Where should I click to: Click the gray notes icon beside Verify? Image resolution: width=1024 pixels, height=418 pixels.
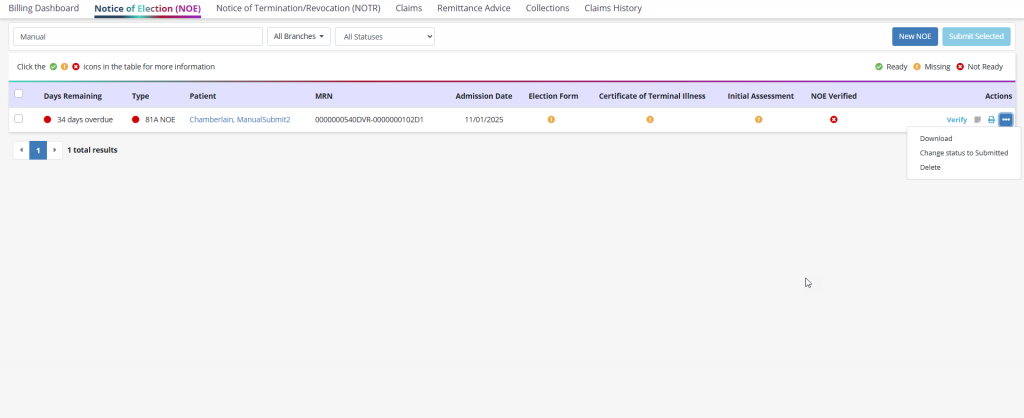[978, 120]
